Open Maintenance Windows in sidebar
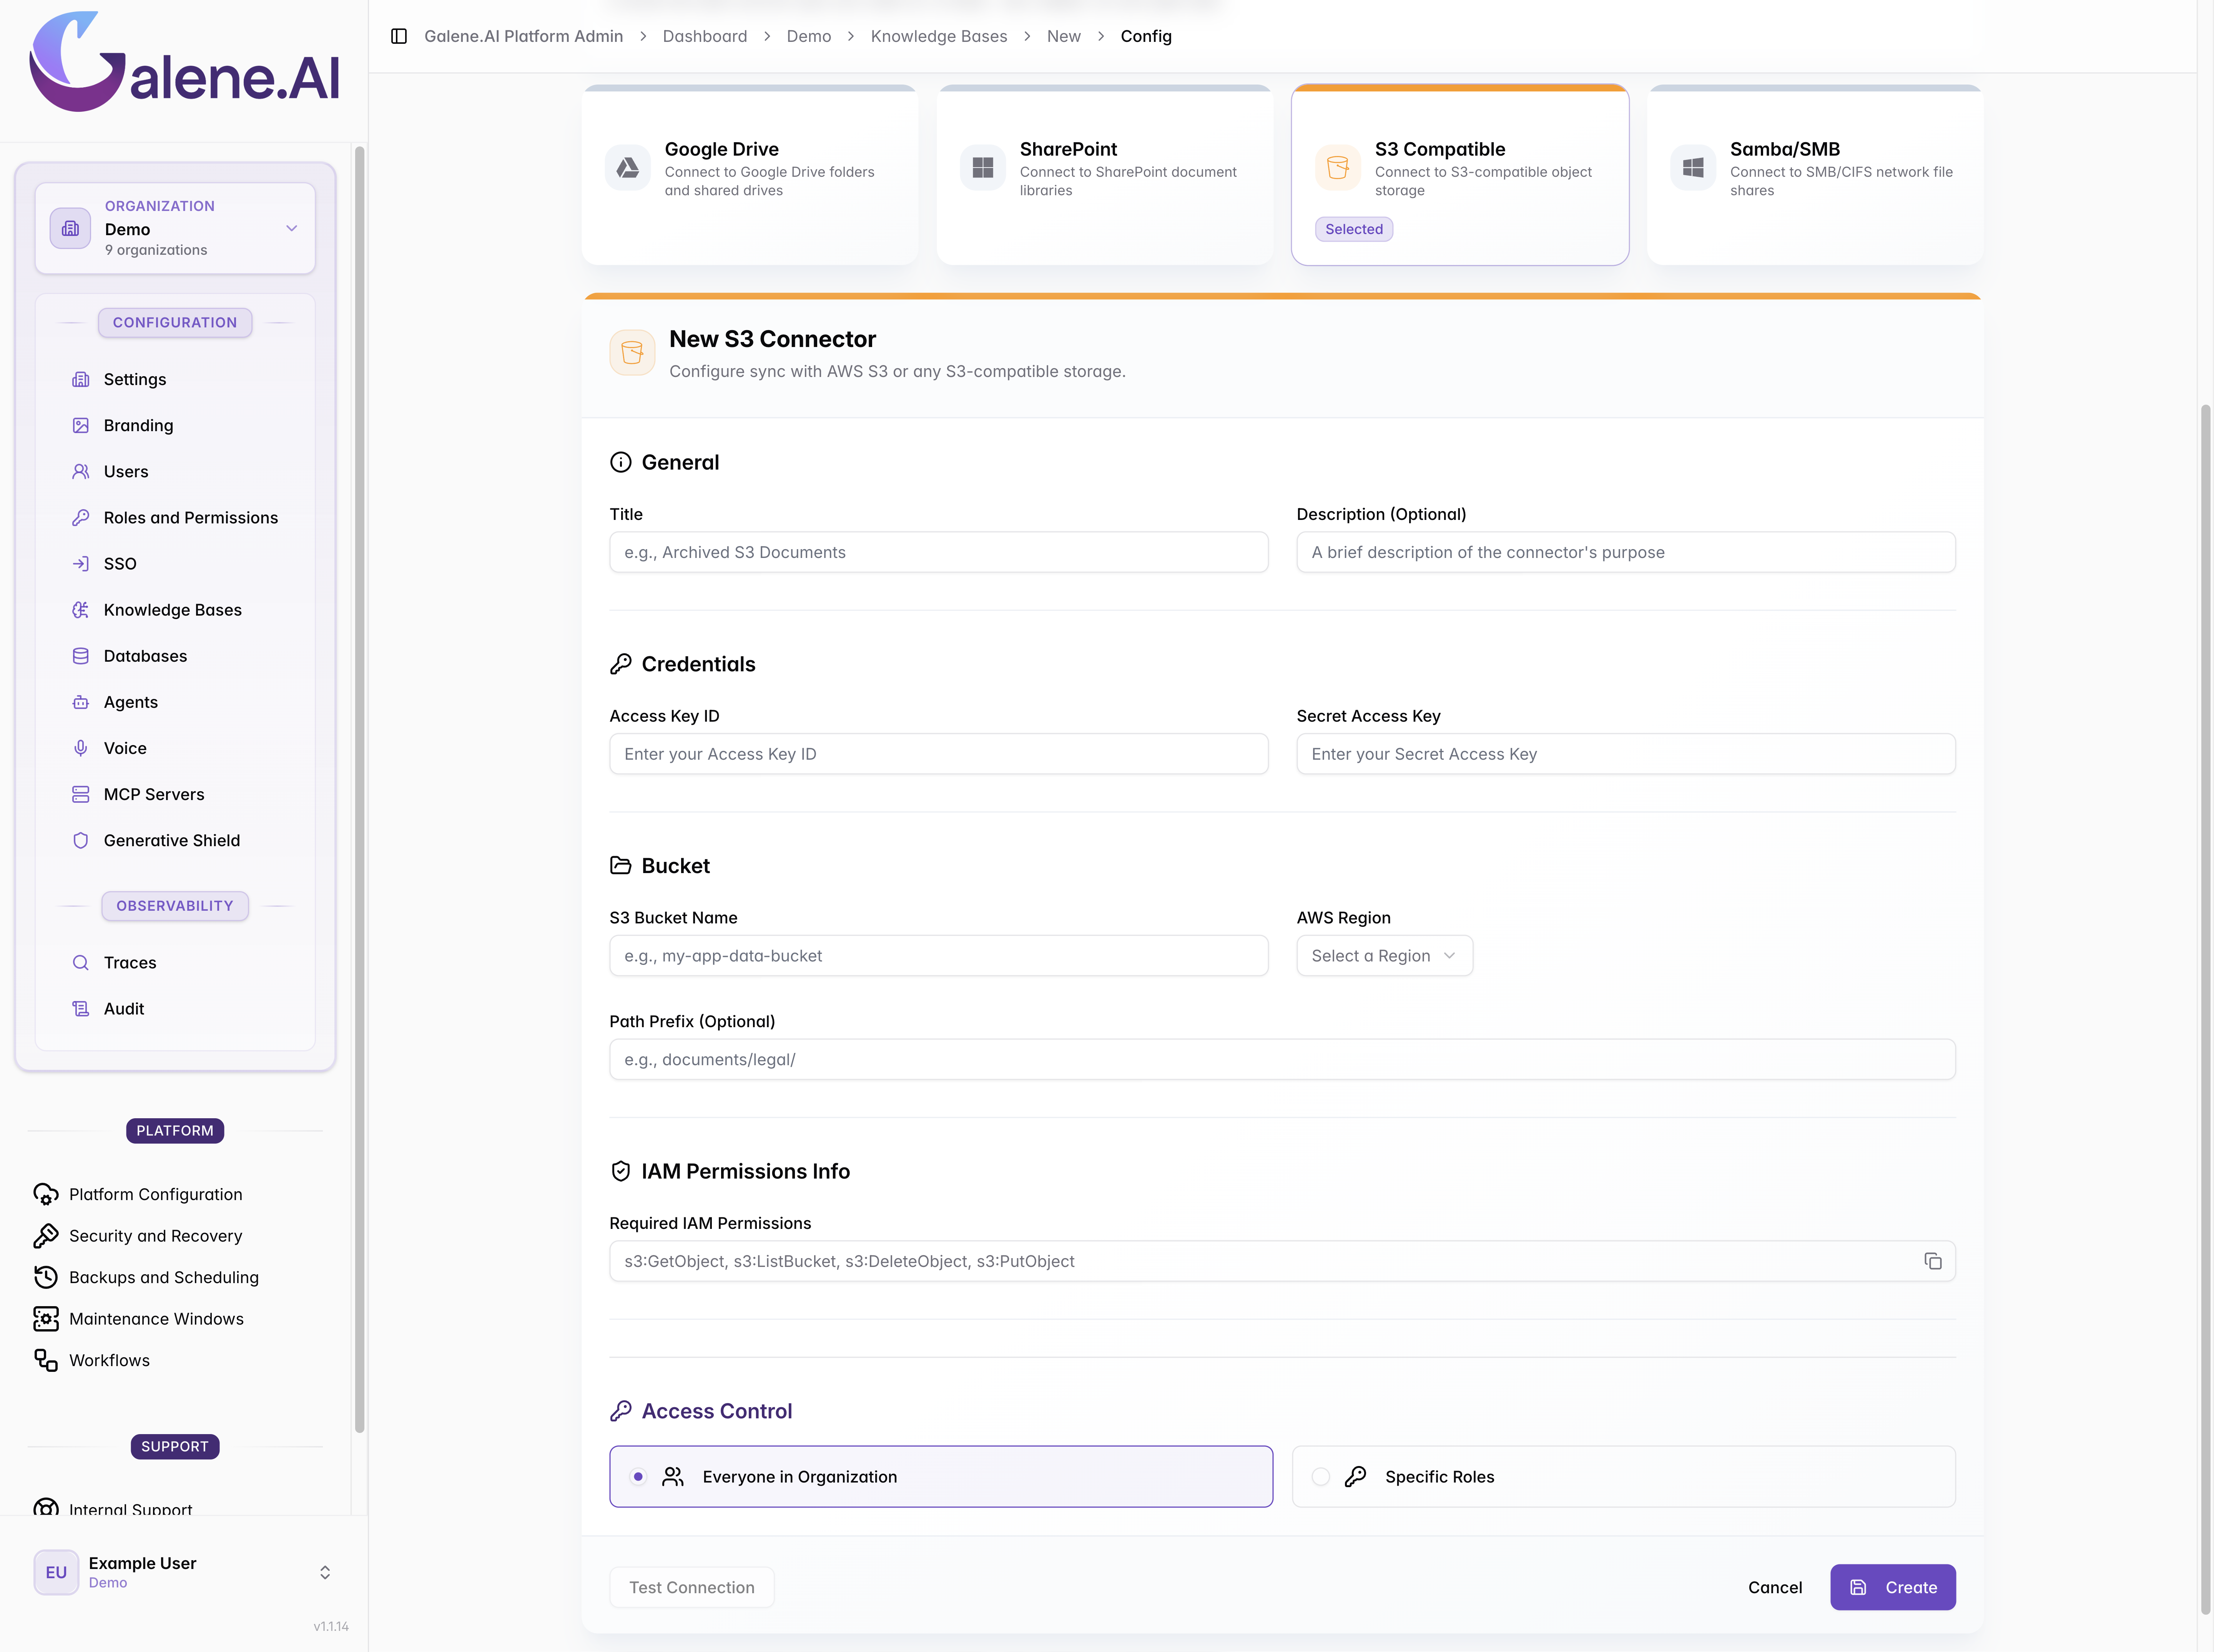The height and width of the screenshot is (1652, 2214). 156,1319
